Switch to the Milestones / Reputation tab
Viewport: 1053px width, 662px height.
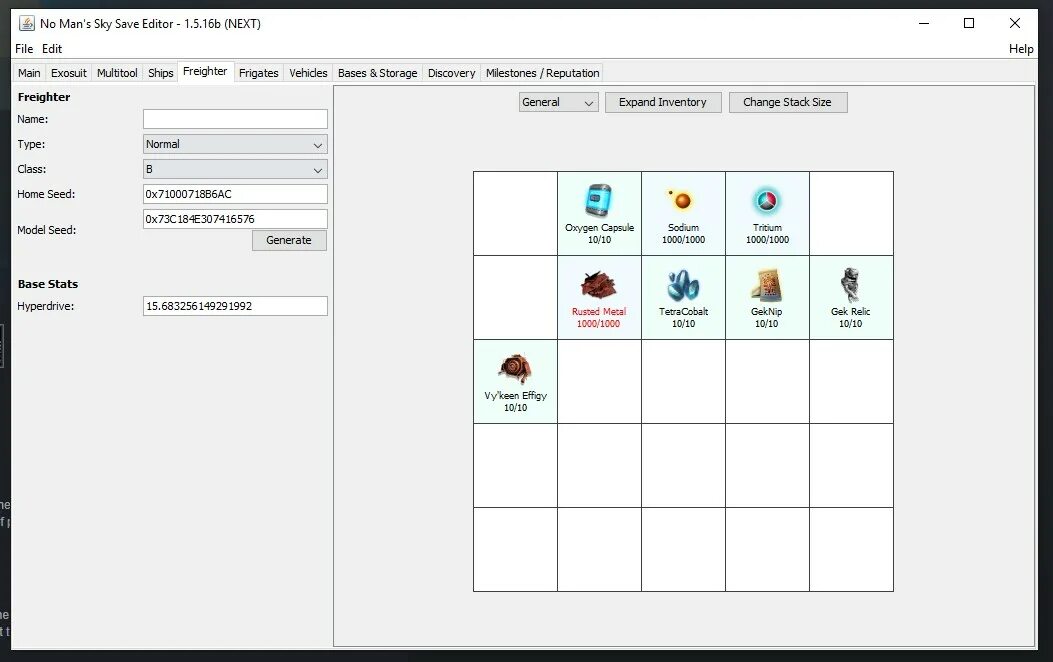[543, 73]
